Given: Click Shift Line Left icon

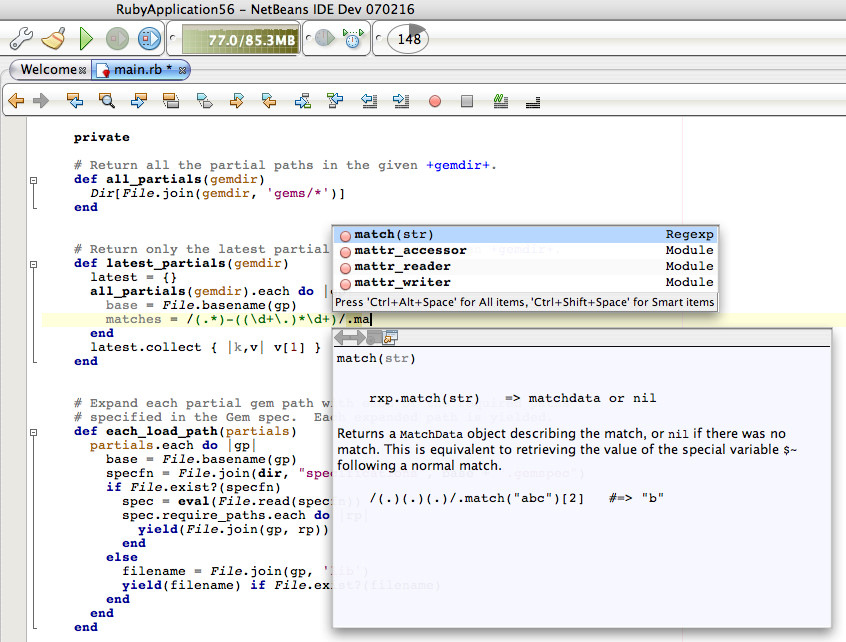Looking at the screenshot, I should point(369,100).
